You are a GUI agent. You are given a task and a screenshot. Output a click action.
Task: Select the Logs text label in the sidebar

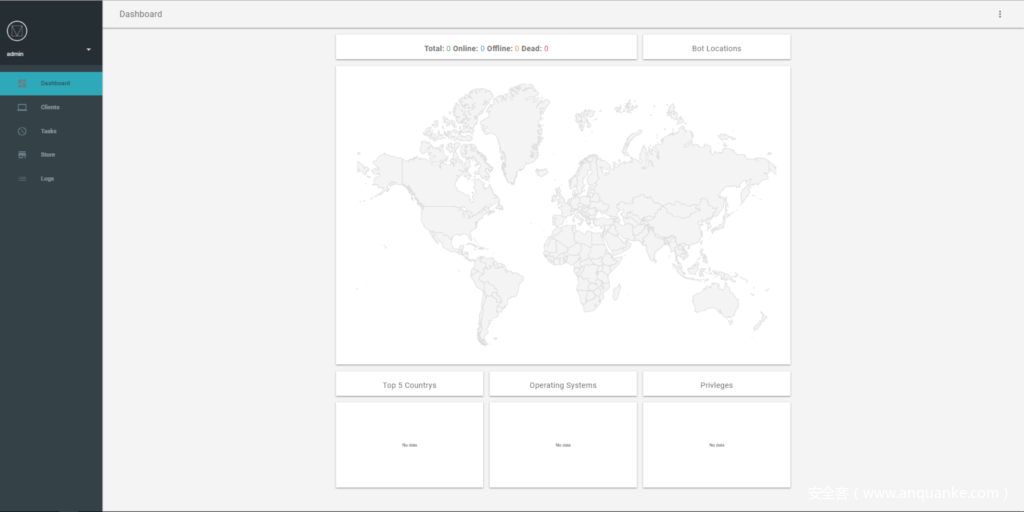[47, 179]
